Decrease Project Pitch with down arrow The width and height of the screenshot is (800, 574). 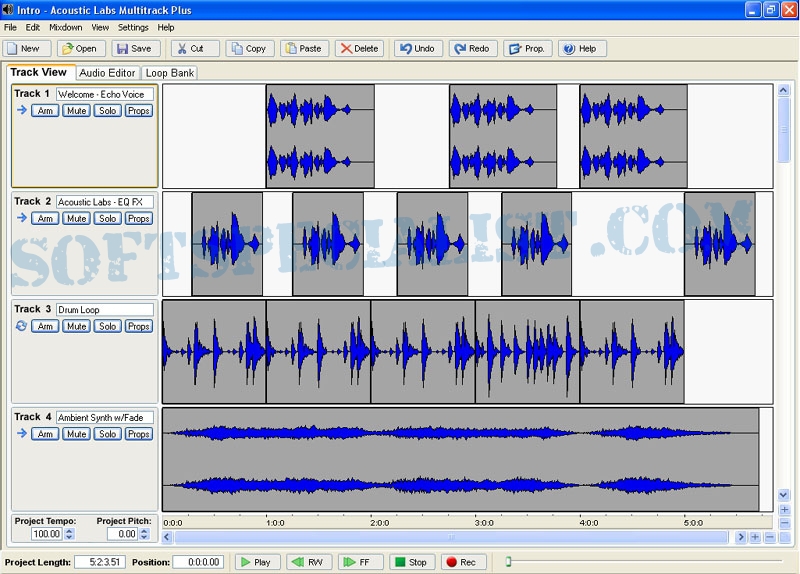pyautogui.click(x=144, y=538)
